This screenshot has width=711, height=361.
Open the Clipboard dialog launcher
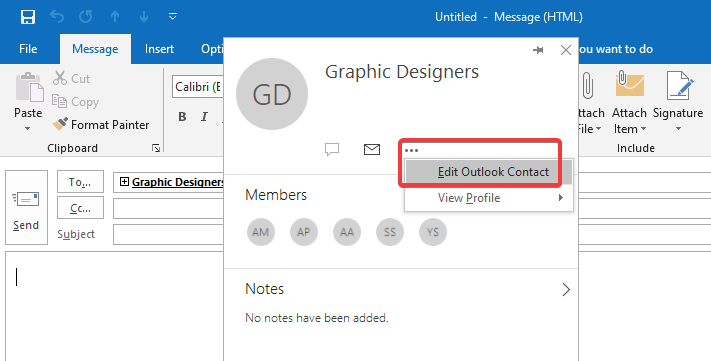coord(156,148)
